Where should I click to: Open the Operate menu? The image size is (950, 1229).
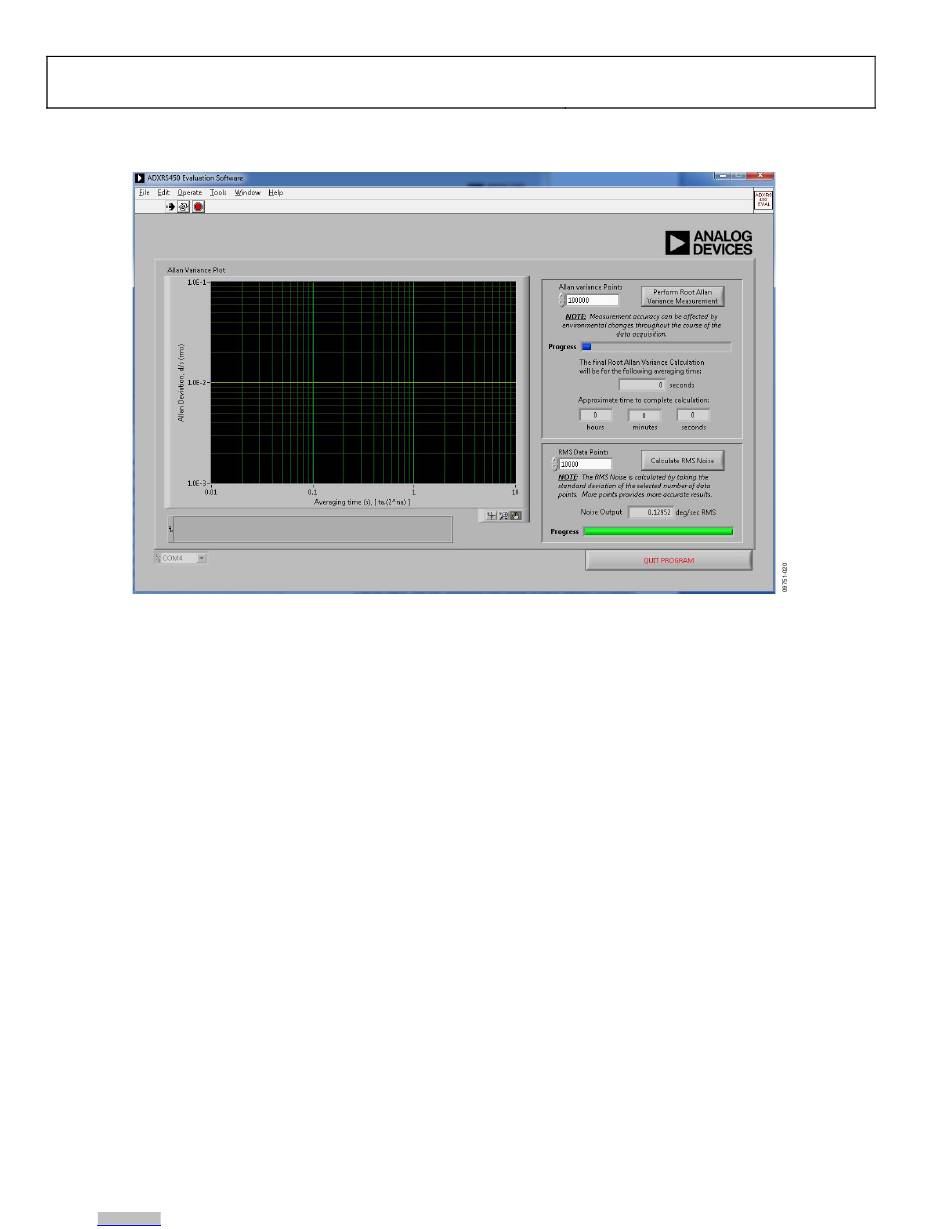[190, 192]
